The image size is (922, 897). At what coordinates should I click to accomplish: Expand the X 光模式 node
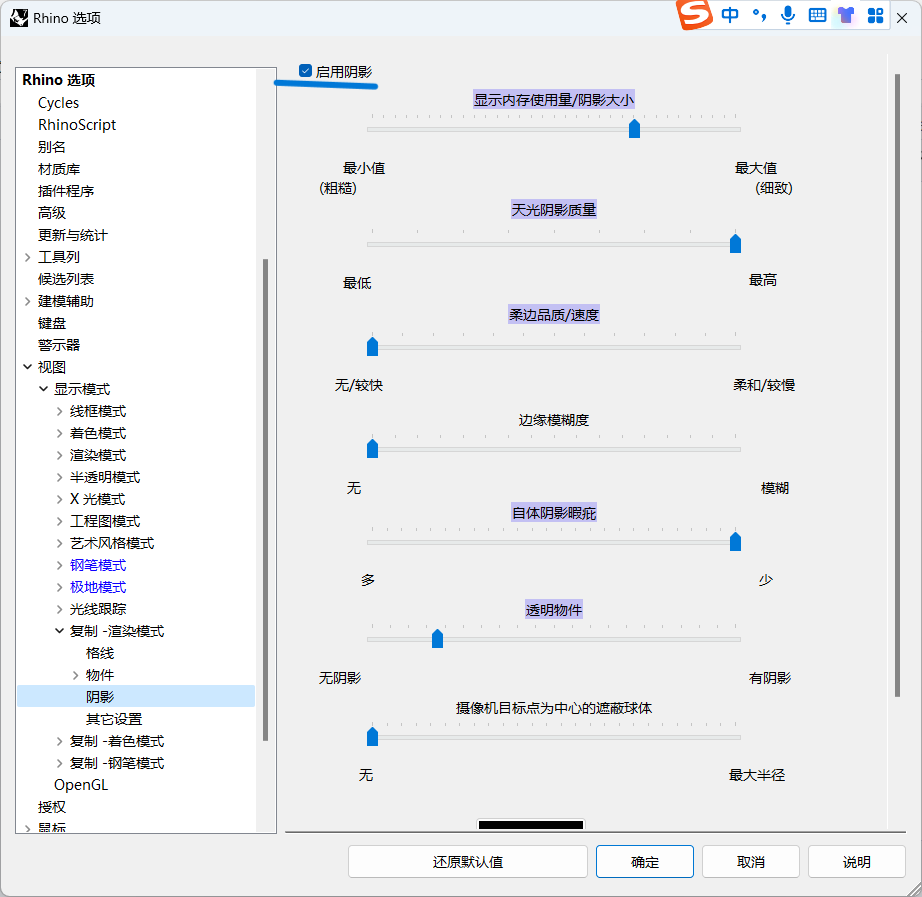(x=59, y=499)
